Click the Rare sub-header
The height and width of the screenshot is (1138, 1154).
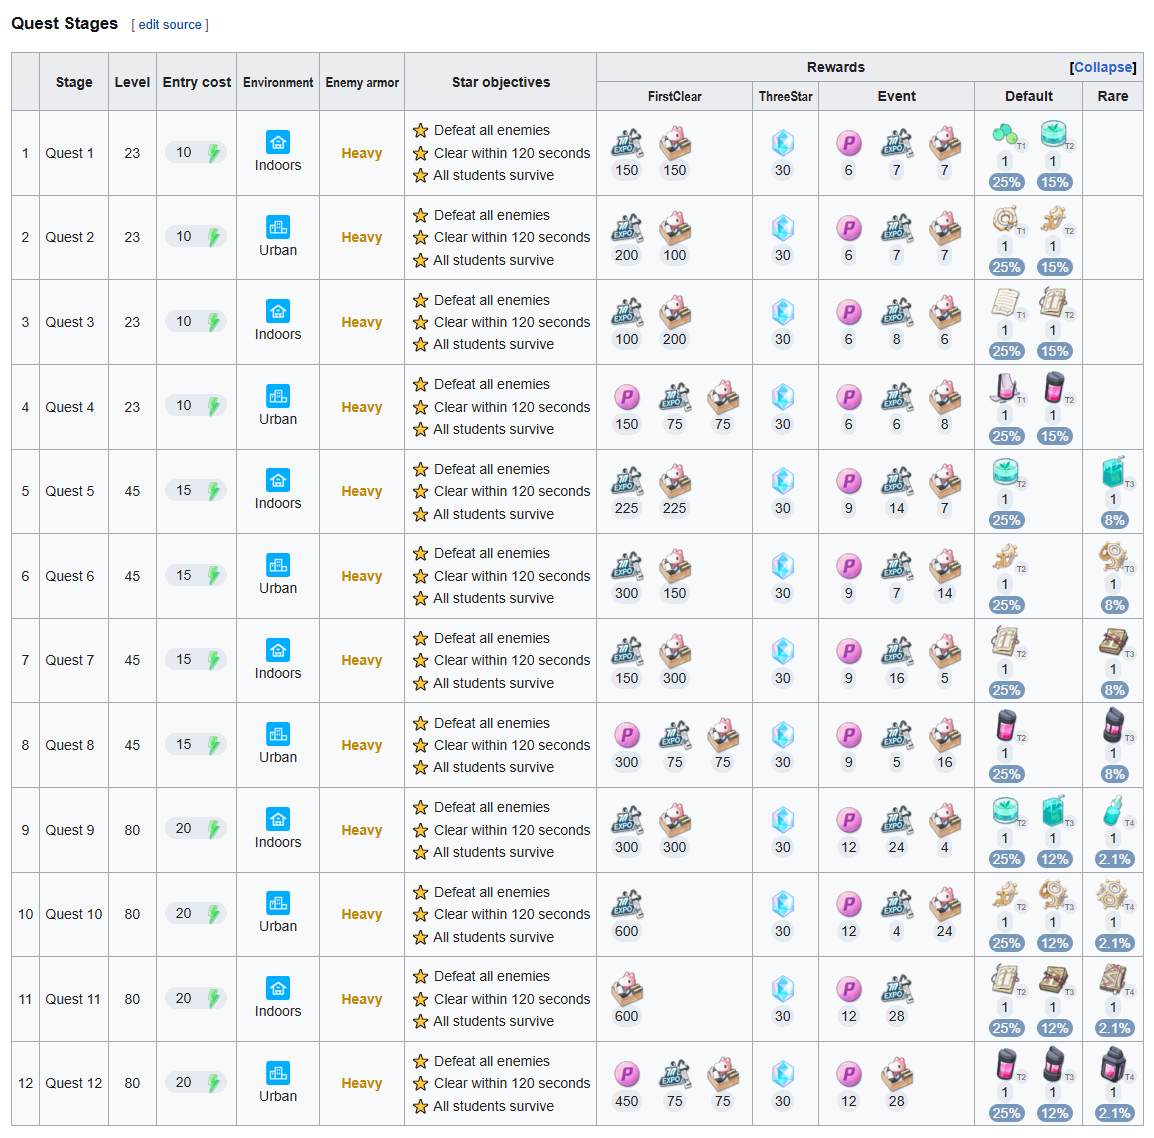(1113, 96)
